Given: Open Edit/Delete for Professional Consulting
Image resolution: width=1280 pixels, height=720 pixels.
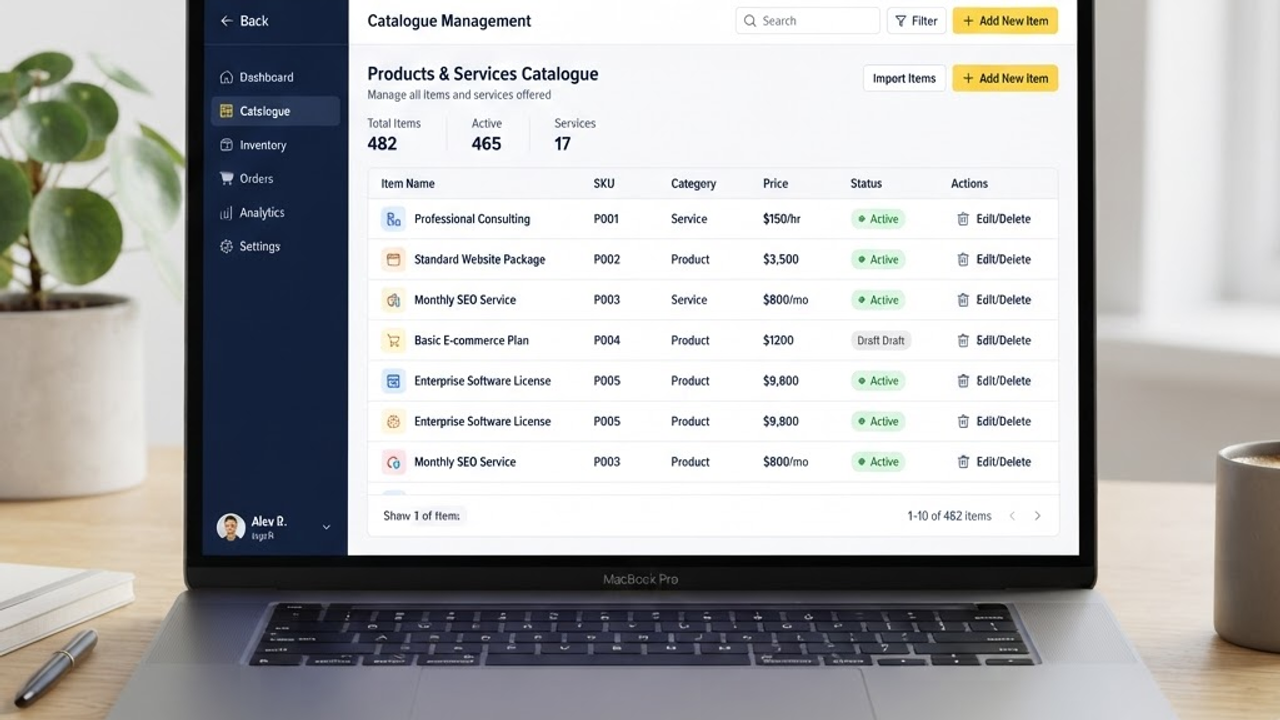Looking at the screenshot, I should click(x=1003, y=219).
